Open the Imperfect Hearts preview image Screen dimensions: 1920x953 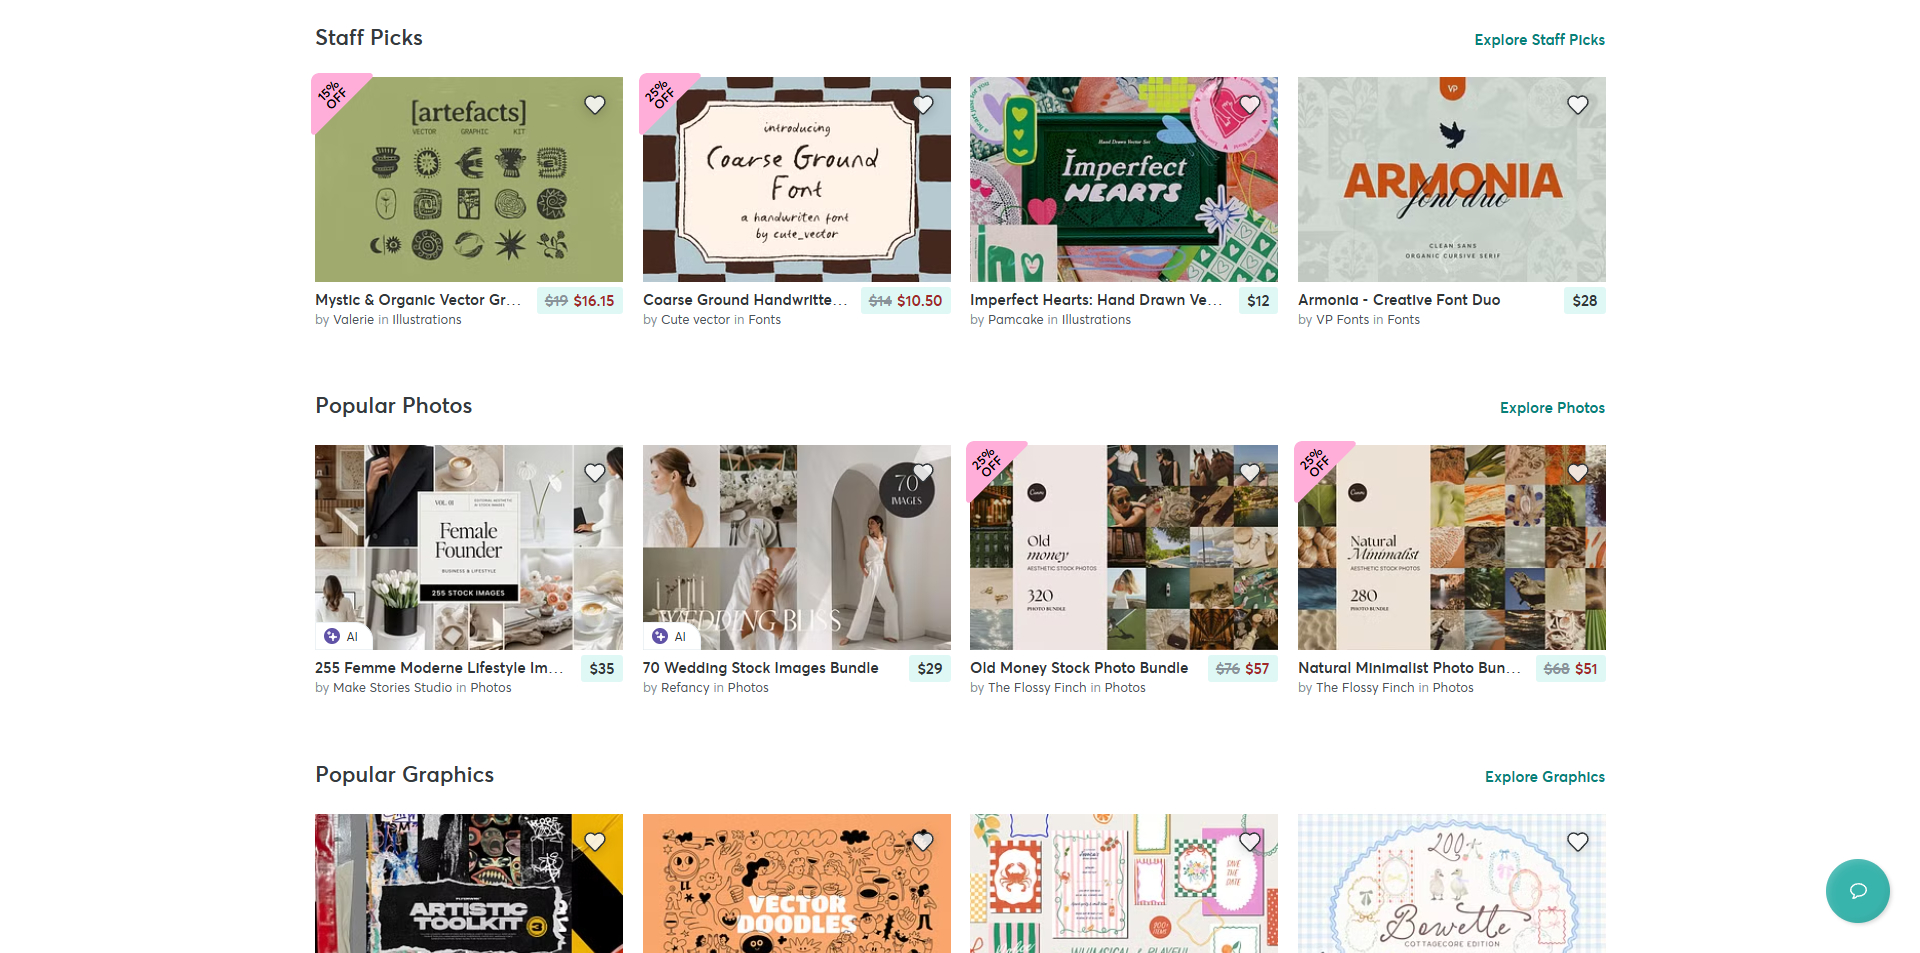tap(1124, 180)
